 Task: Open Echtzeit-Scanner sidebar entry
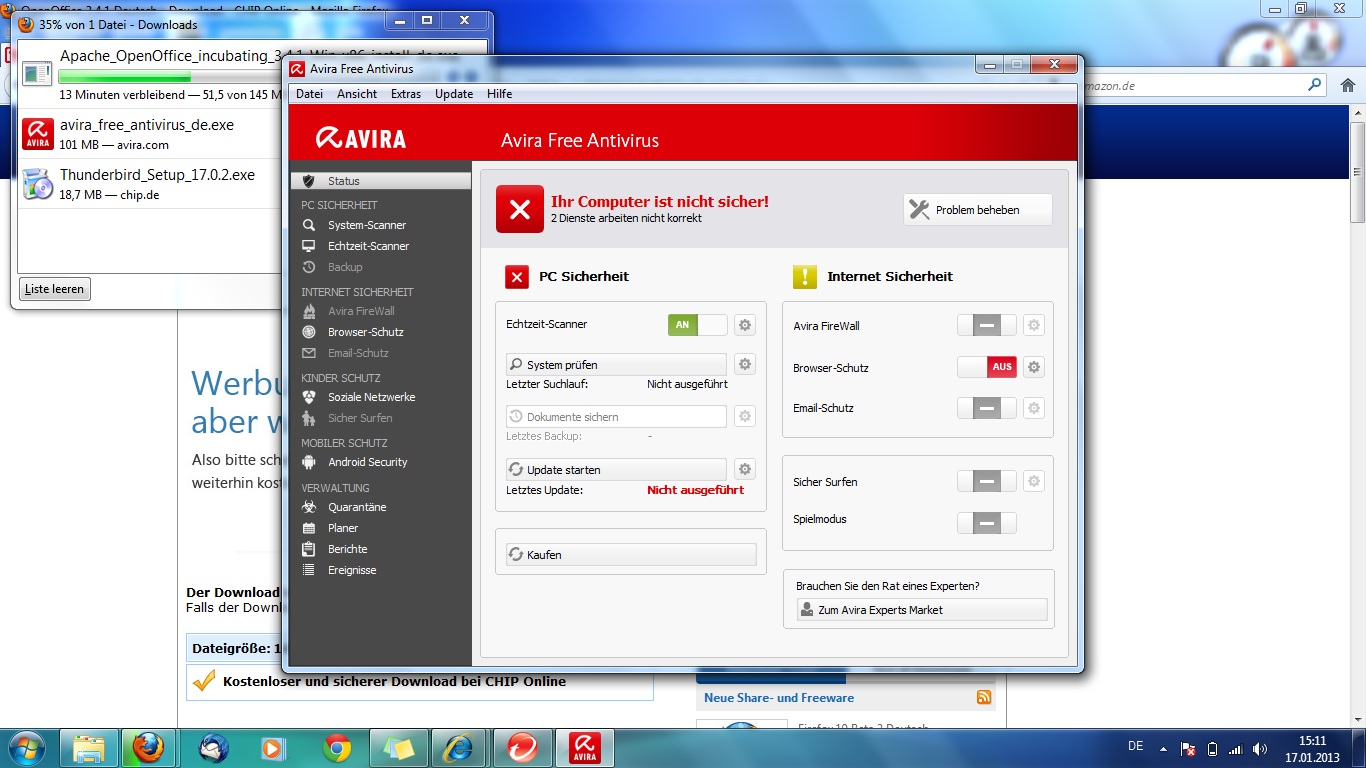(368, 246)
